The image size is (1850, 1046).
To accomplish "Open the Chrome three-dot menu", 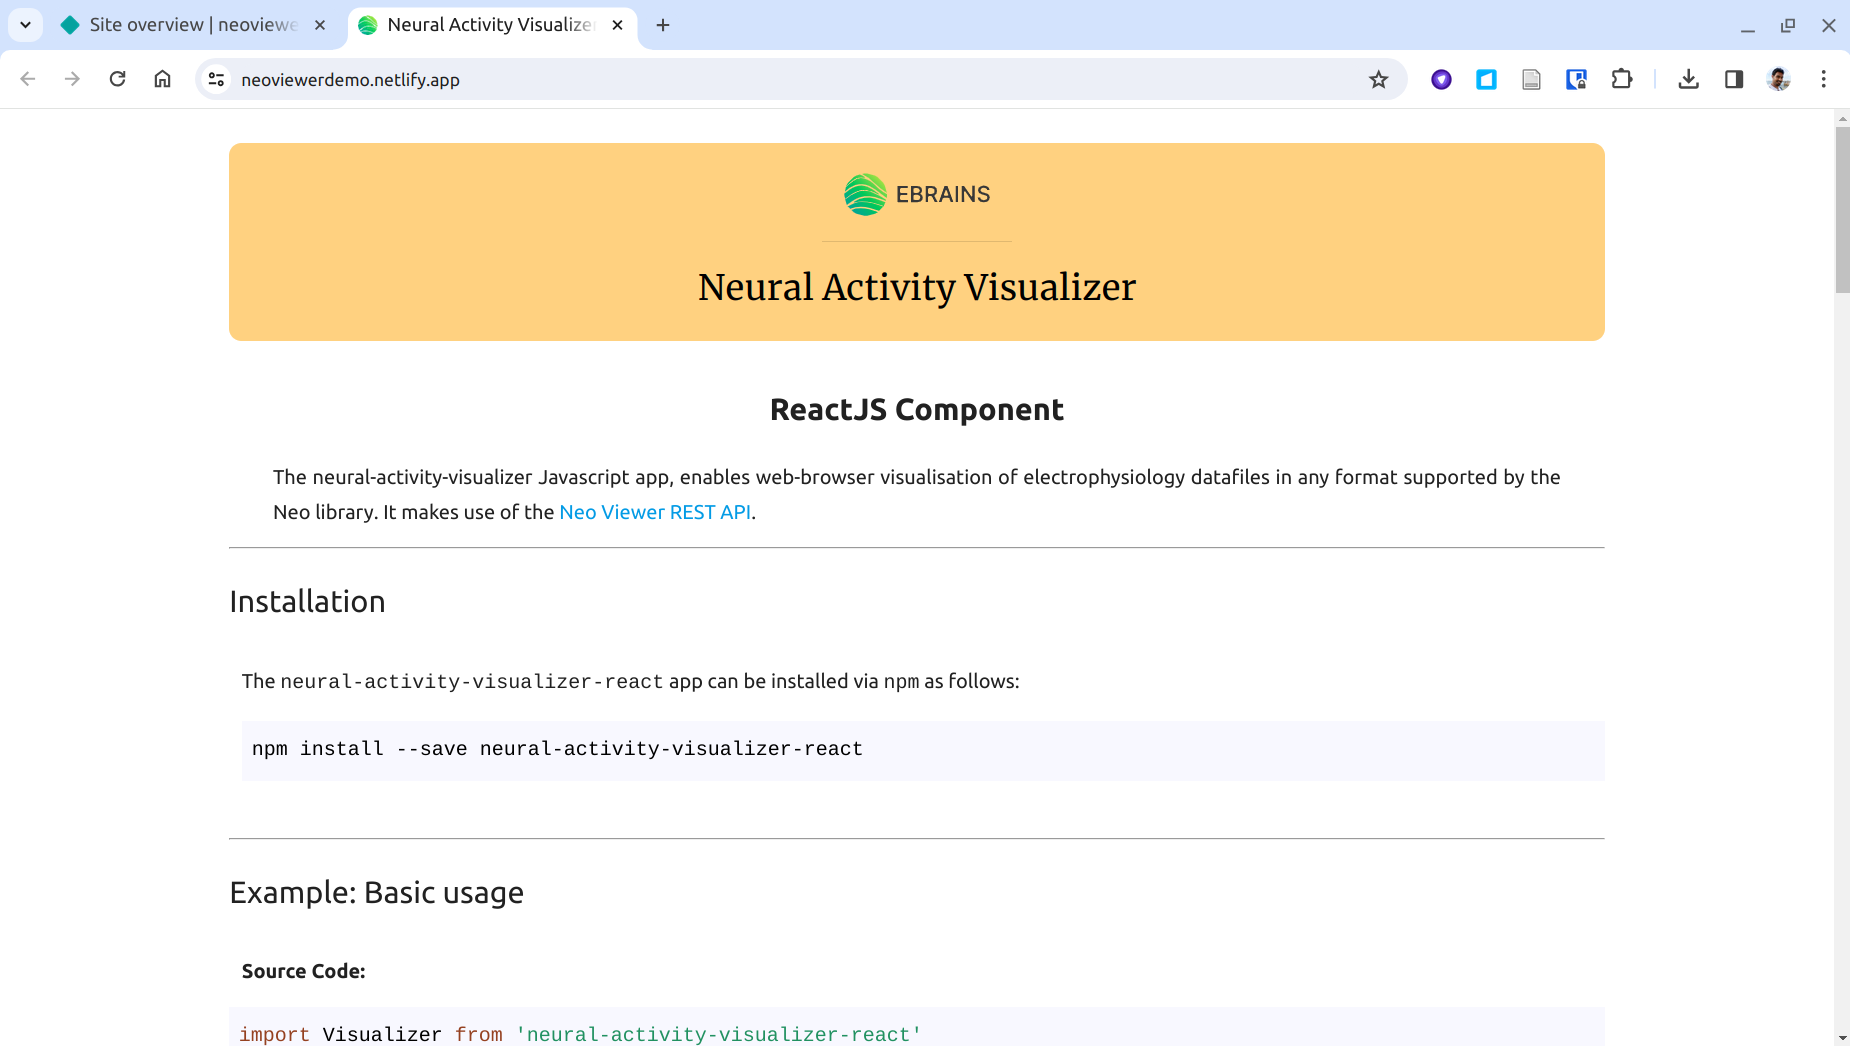I will point(1823,79).
